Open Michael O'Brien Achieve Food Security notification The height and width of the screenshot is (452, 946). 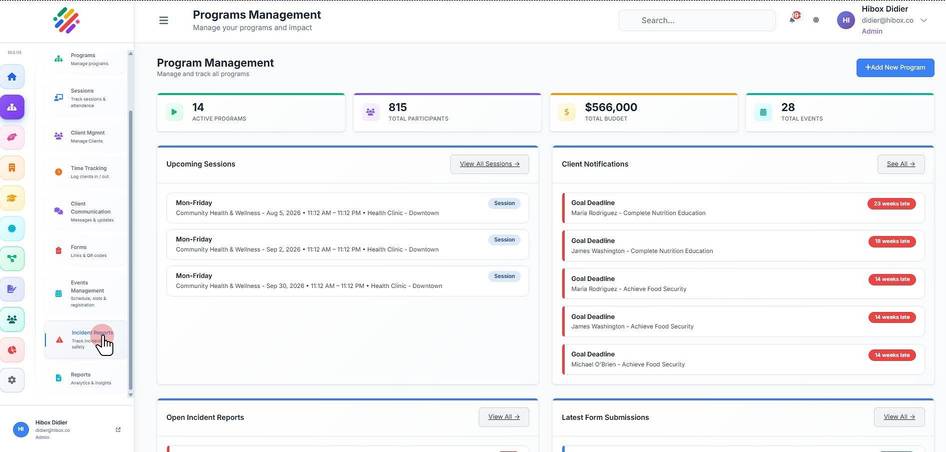pyautogui.click(x=743, y=359)
